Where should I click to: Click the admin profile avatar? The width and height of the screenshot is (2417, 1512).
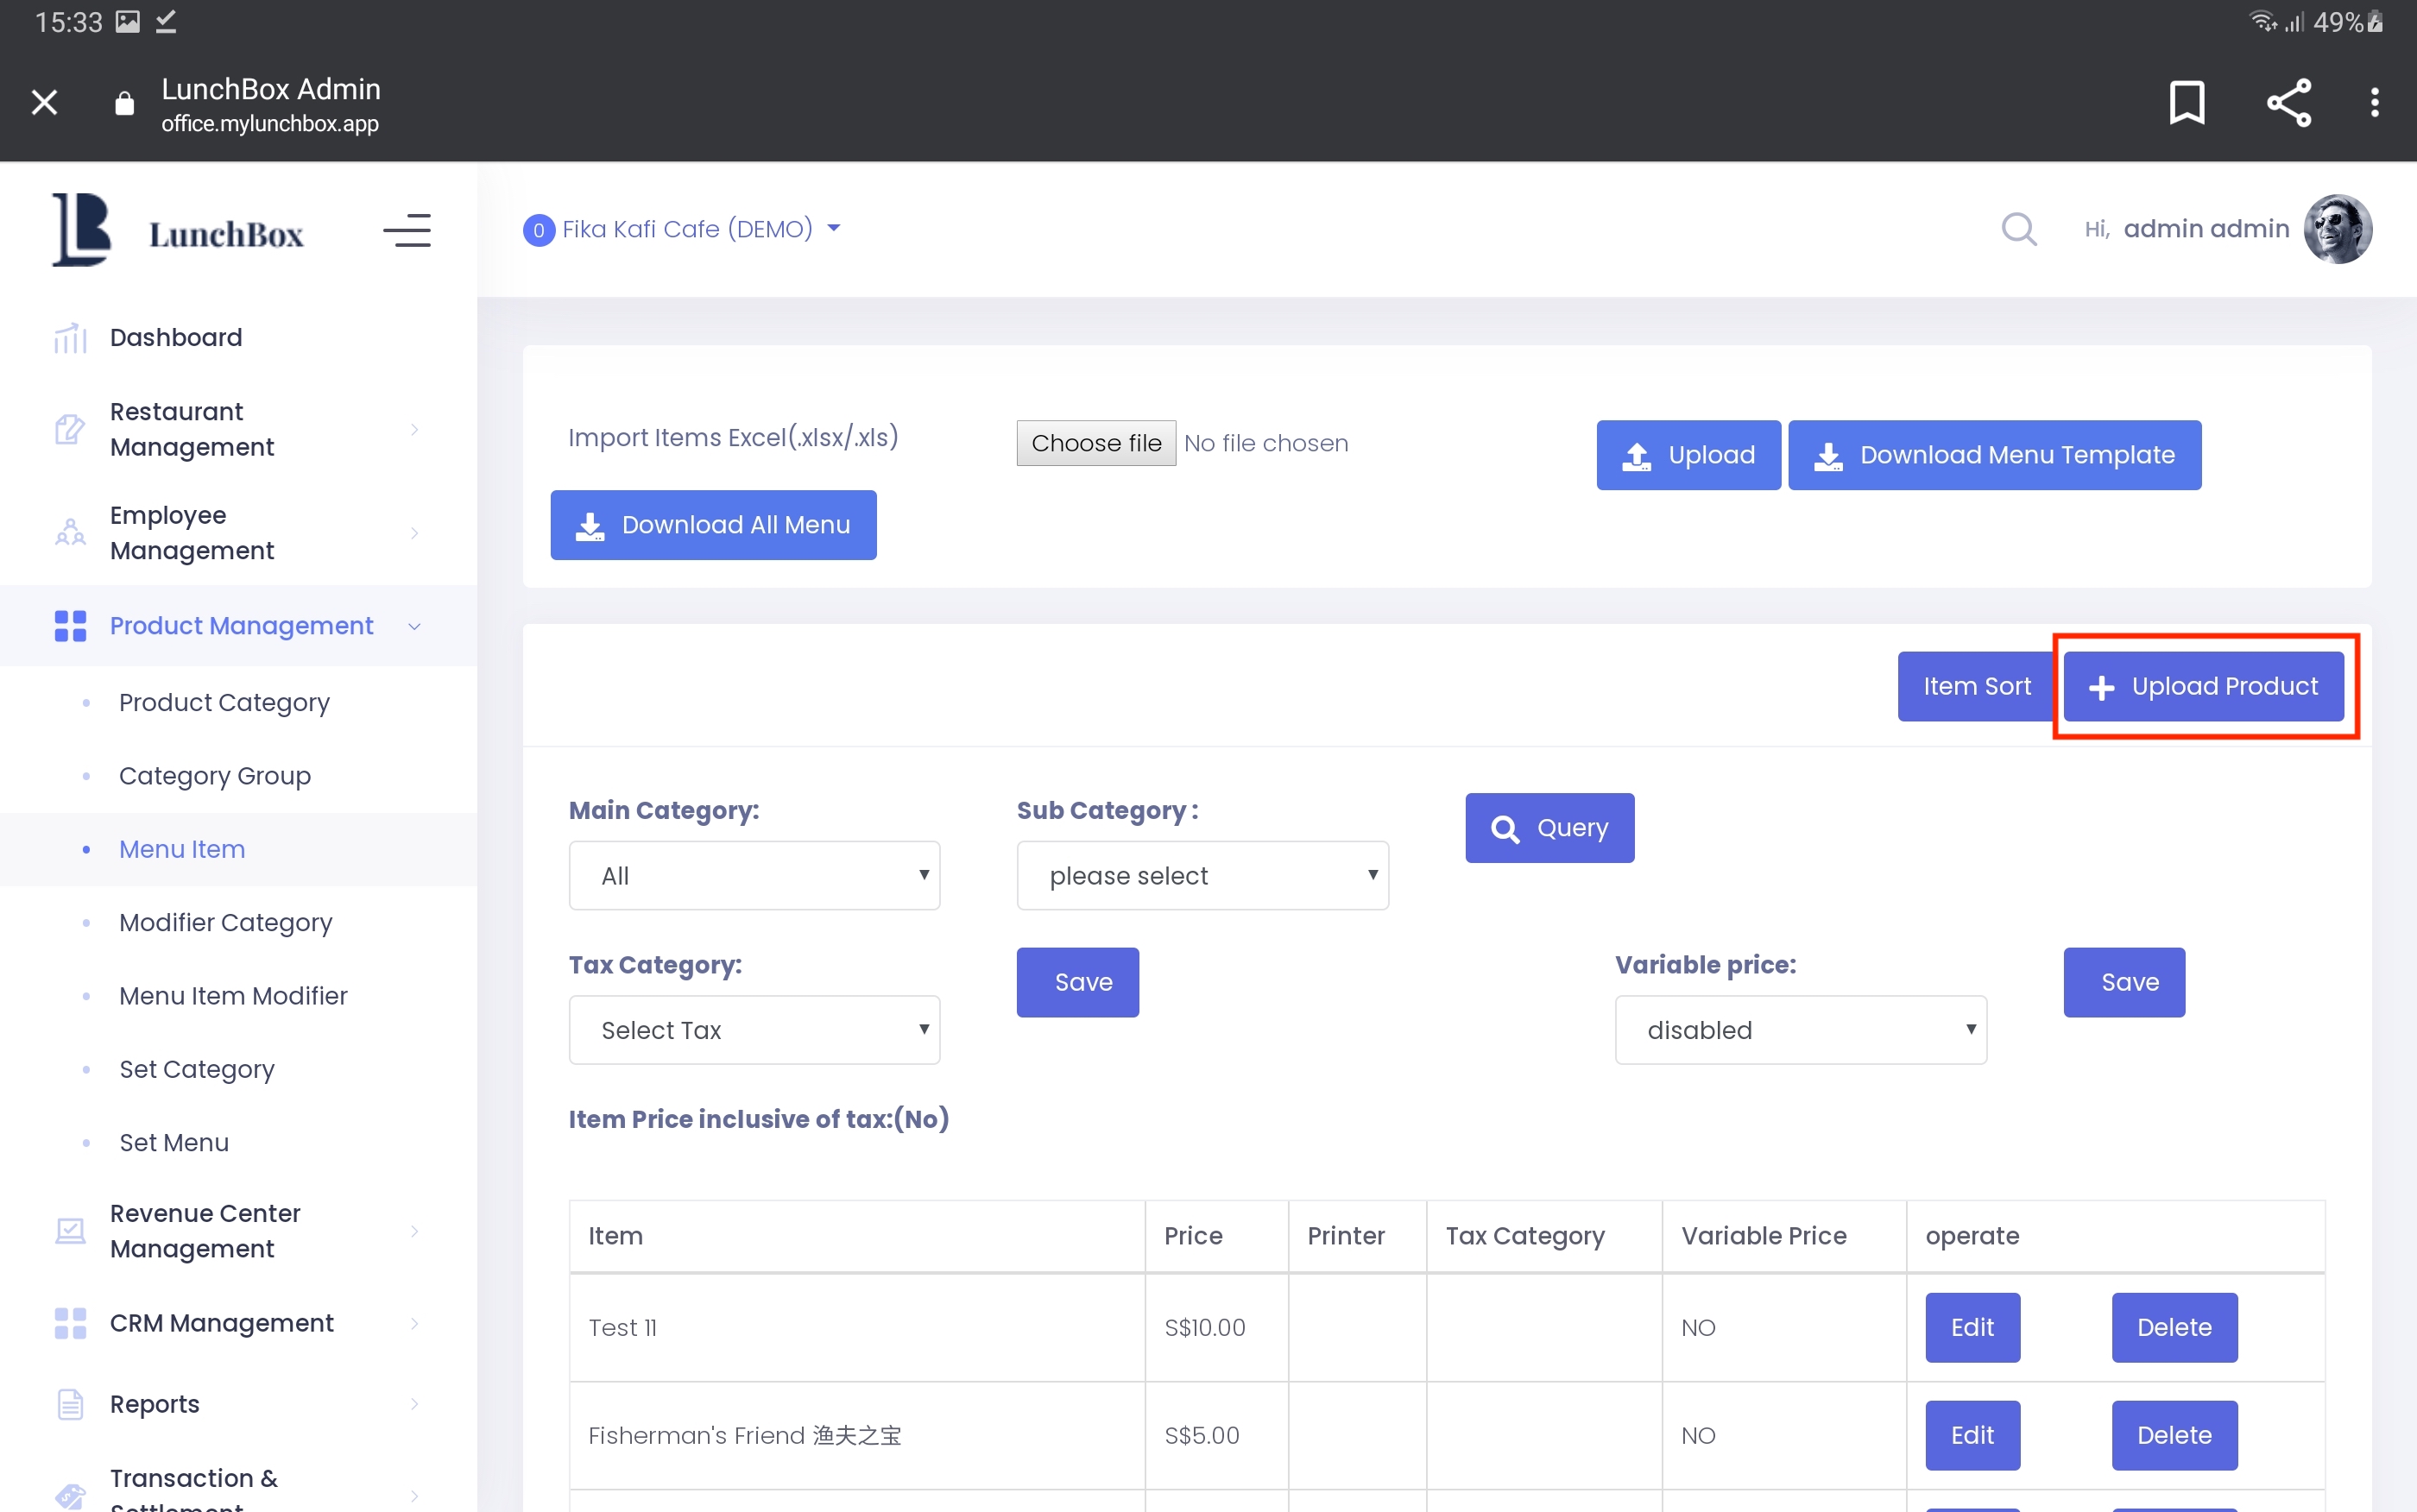pos(2337,229)
